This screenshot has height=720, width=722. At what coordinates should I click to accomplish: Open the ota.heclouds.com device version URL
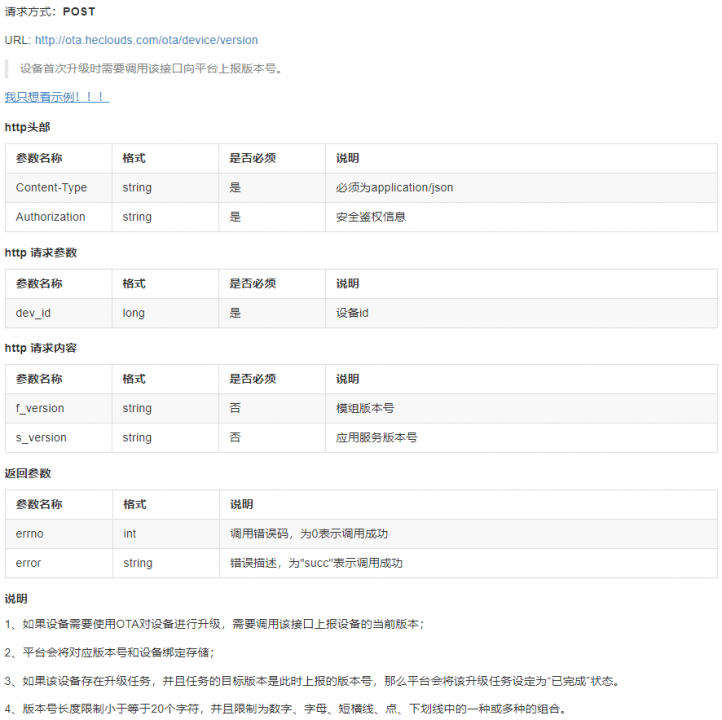tap(146, 41)
